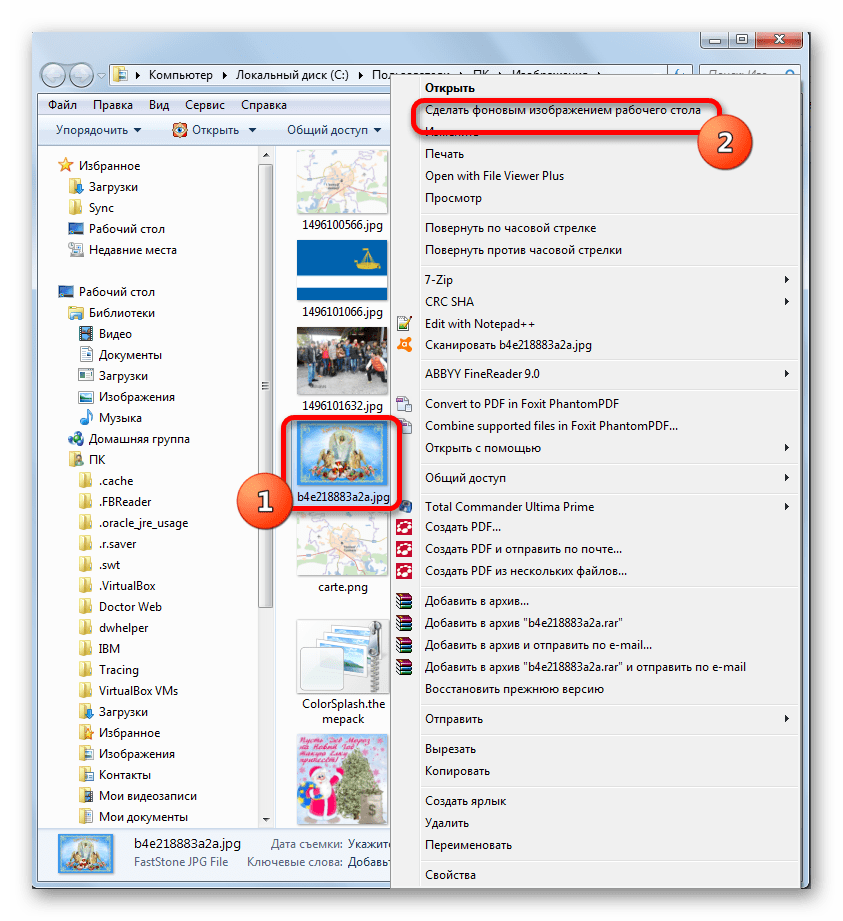Choose Повернуть по часовой стрелке
Screen dimensions: 843x921
(510, 228)
